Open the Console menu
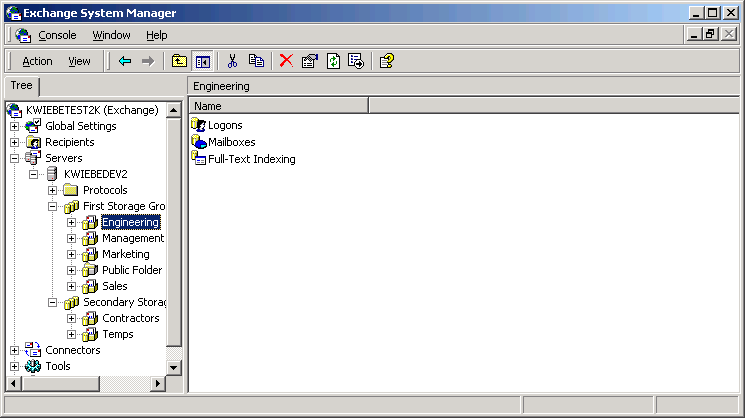 (x=57, y=35)
